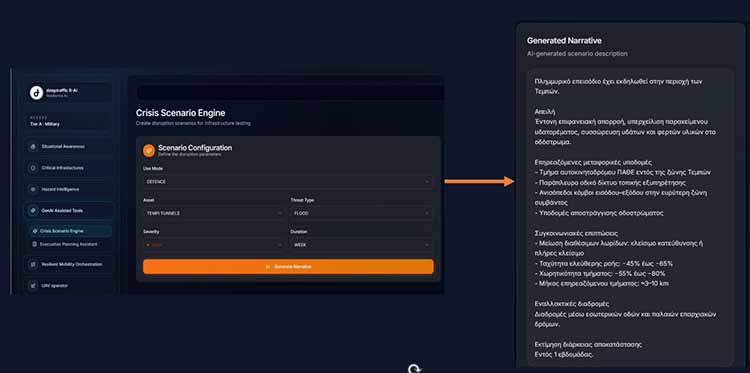Click the orange Scenario Configuration icon
The image size is (750, 373).
[149, 151]
